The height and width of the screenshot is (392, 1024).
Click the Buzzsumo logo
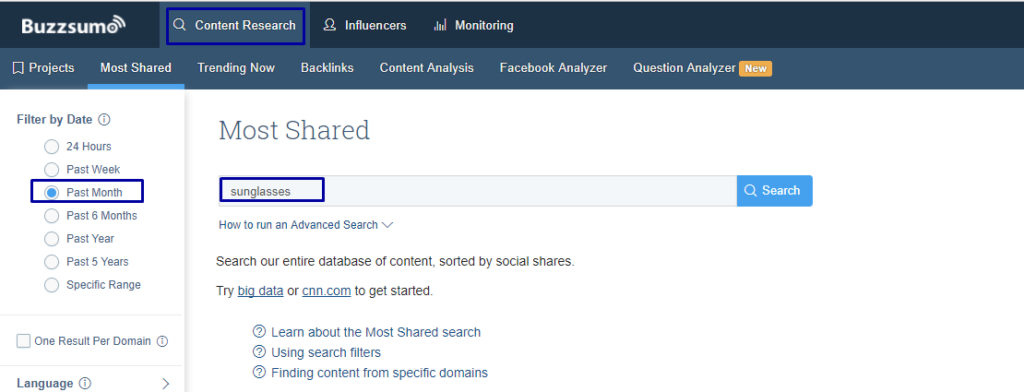pos(72,25)
